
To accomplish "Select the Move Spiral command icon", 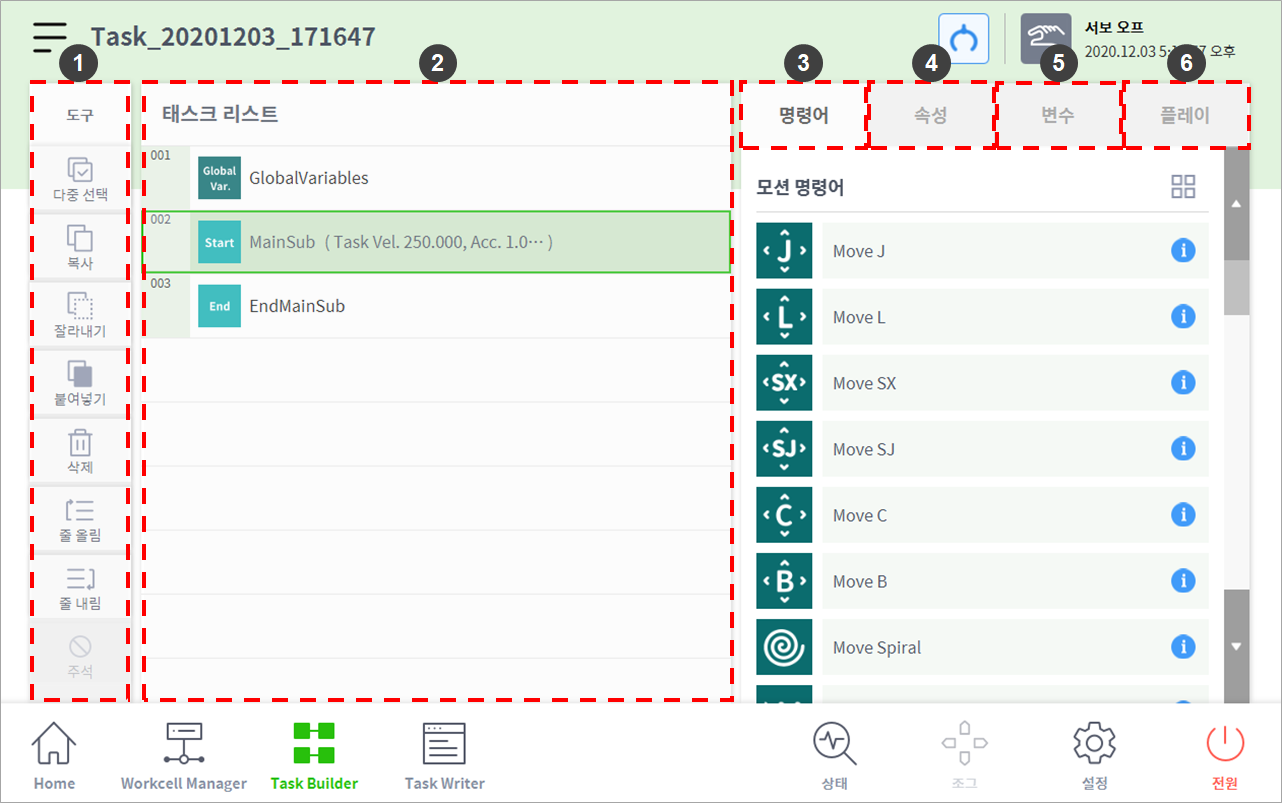I will pos(784,647).
